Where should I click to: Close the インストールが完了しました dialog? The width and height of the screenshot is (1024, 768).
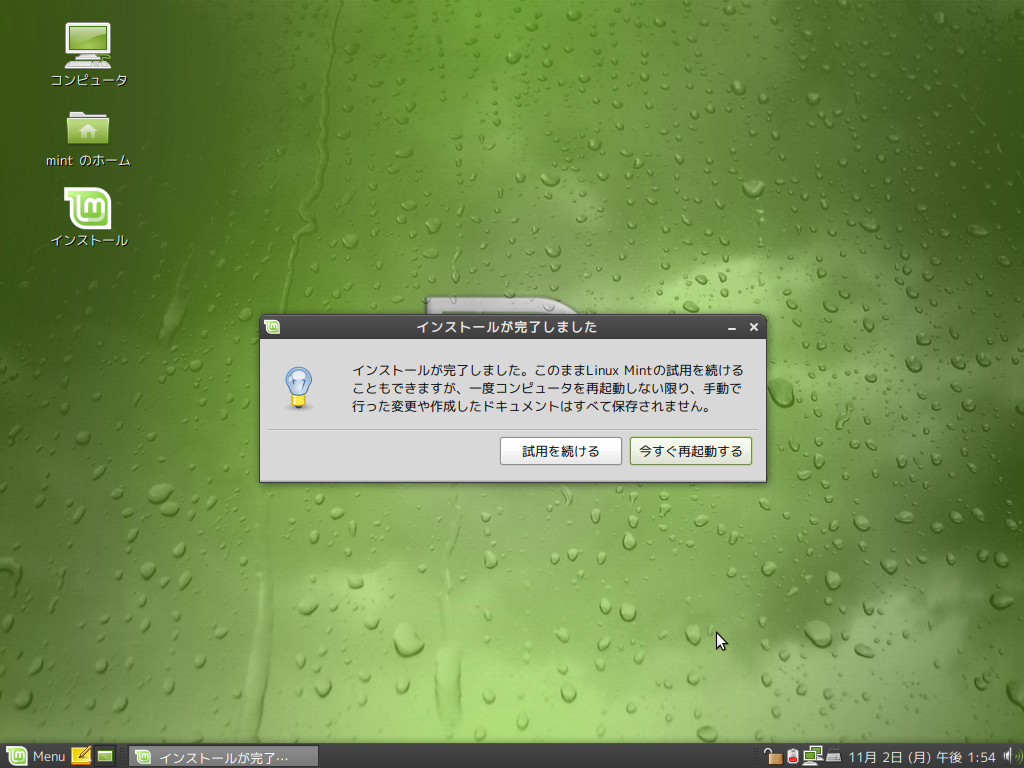click(754, 327)
